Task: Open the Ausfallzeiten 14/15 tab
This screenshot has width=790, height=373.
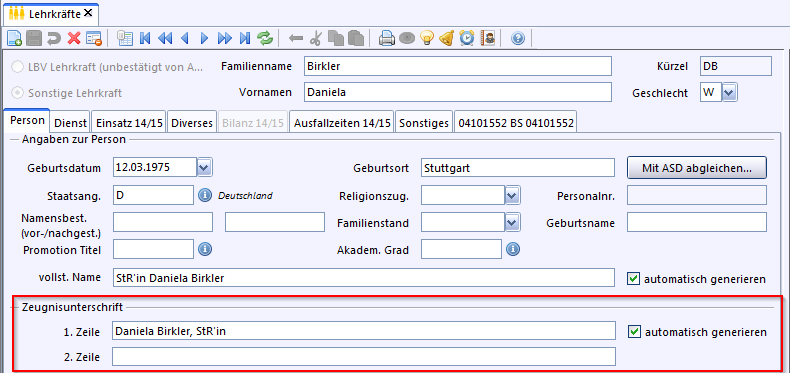Action: click(x=342, y=123)
